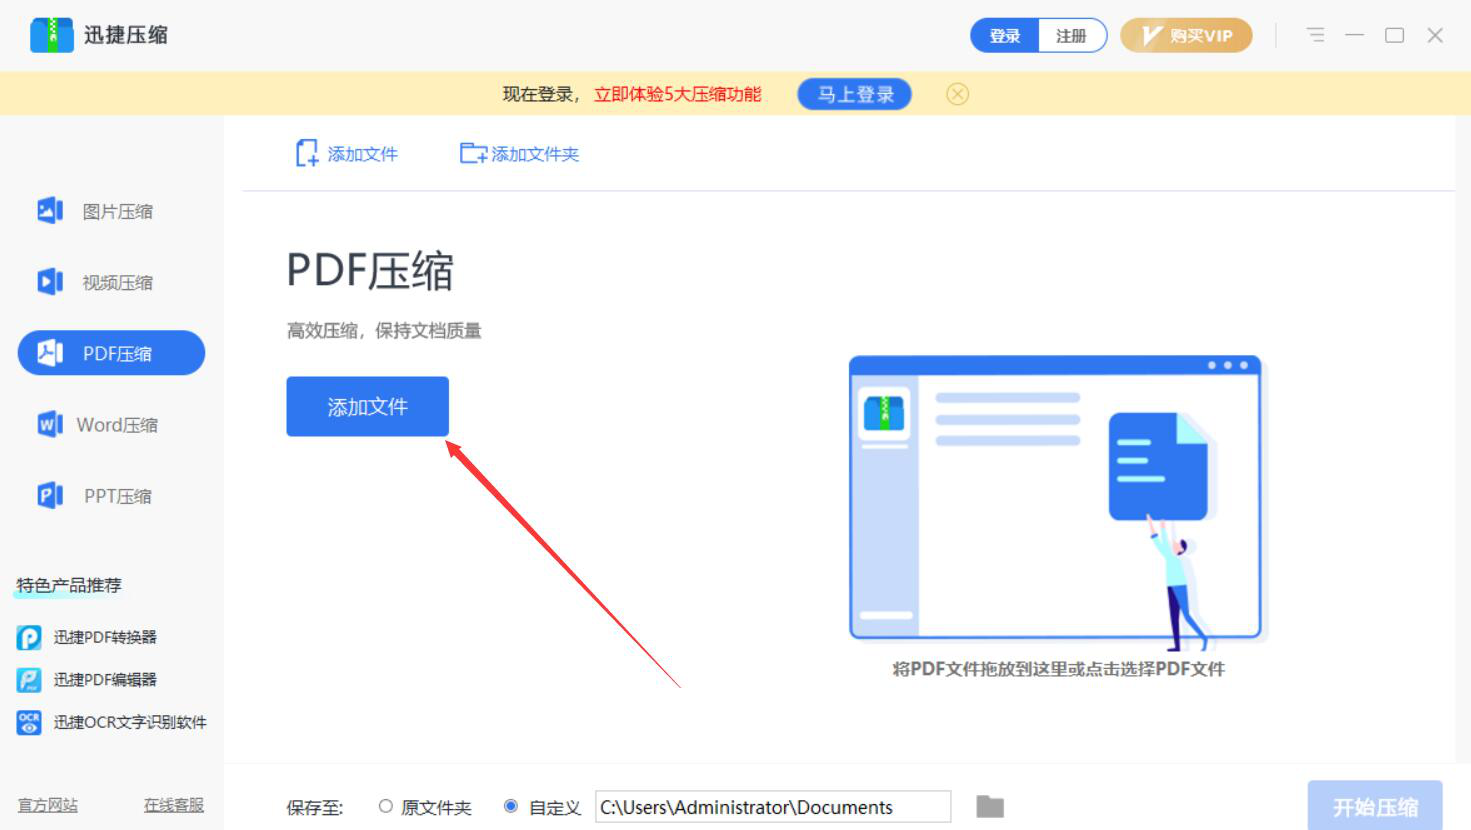Click the 注册 button
This screenshot has width=1471, height=830.
[1072, 36]
